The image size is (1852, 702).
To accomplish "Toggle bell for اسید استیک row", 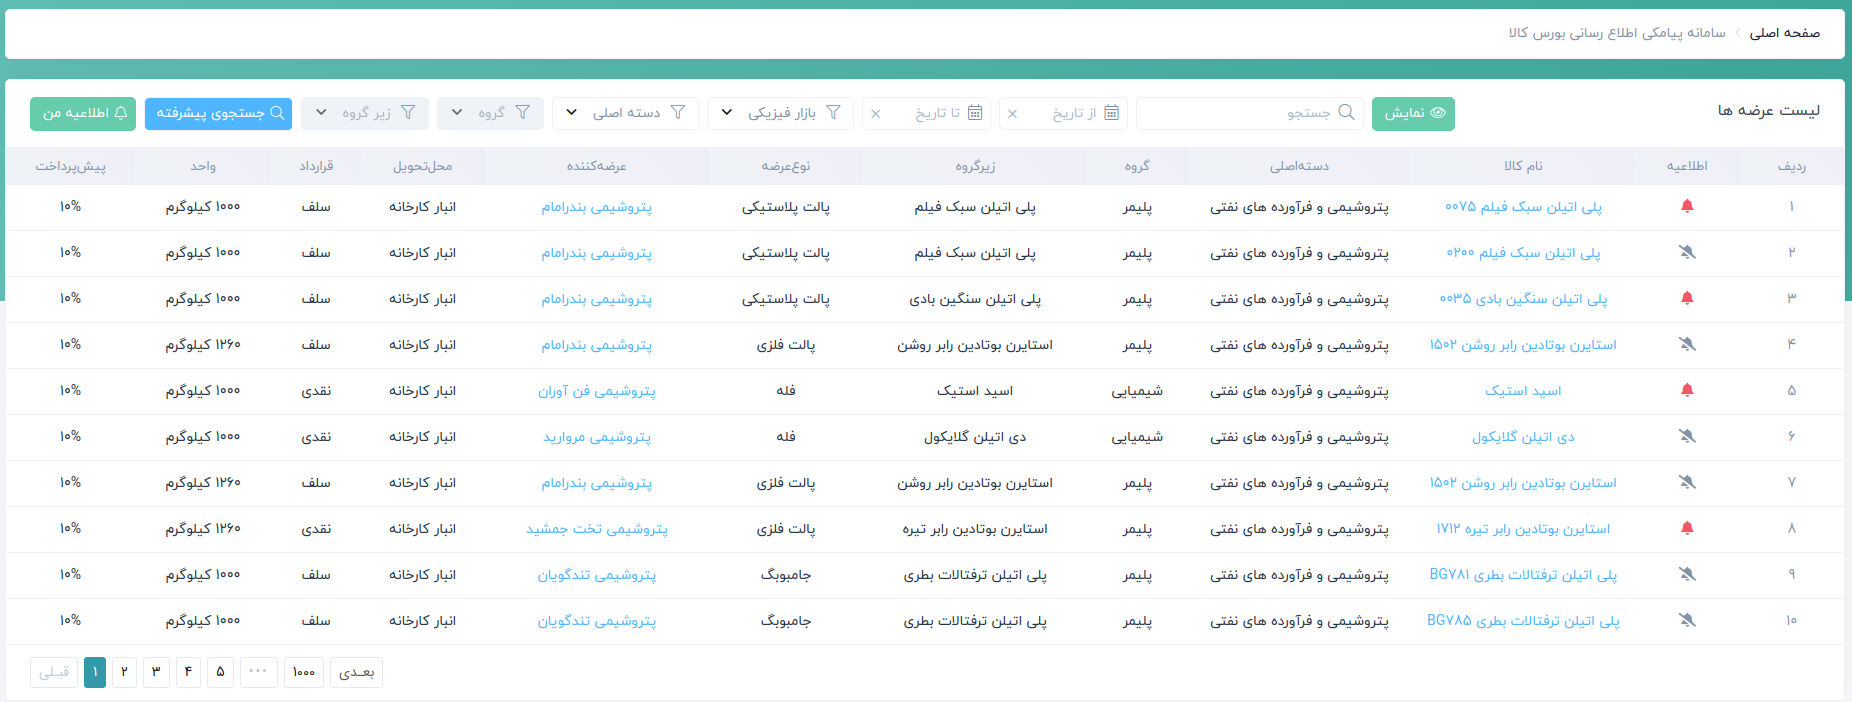I will click(1687, 390).
